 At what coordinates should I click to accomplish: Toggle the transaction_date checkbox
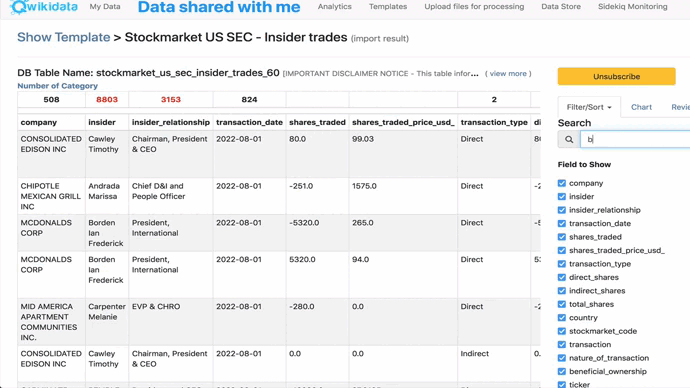coord(562,223)
